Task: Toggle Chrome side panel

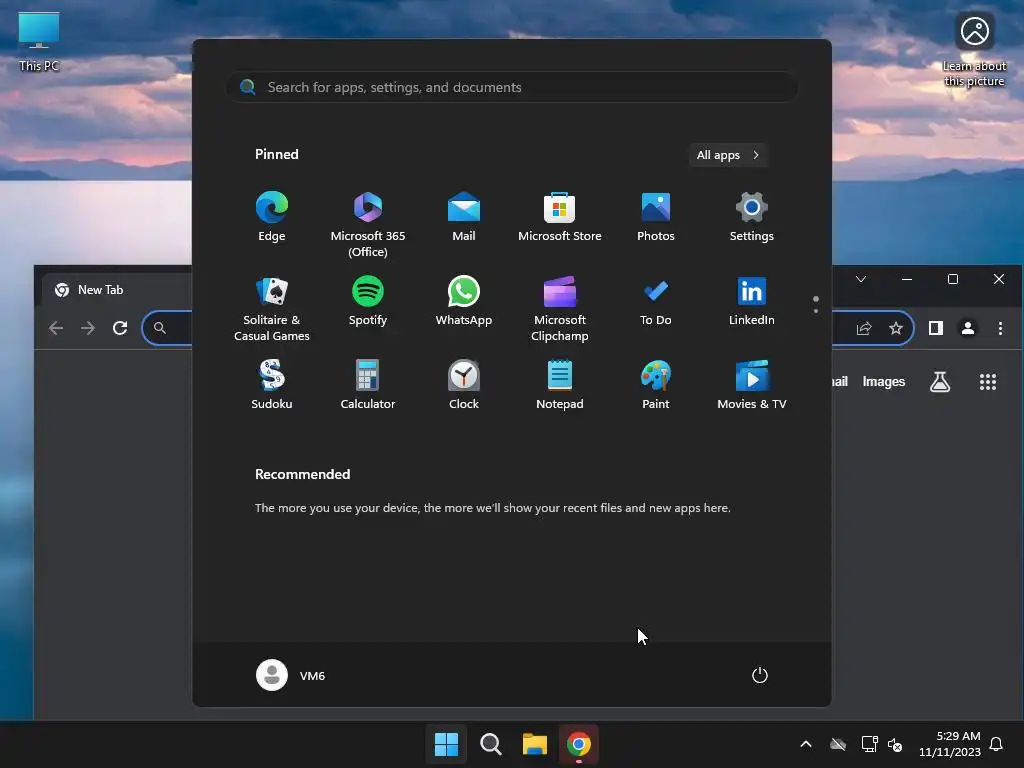Action: click(936, 328)
